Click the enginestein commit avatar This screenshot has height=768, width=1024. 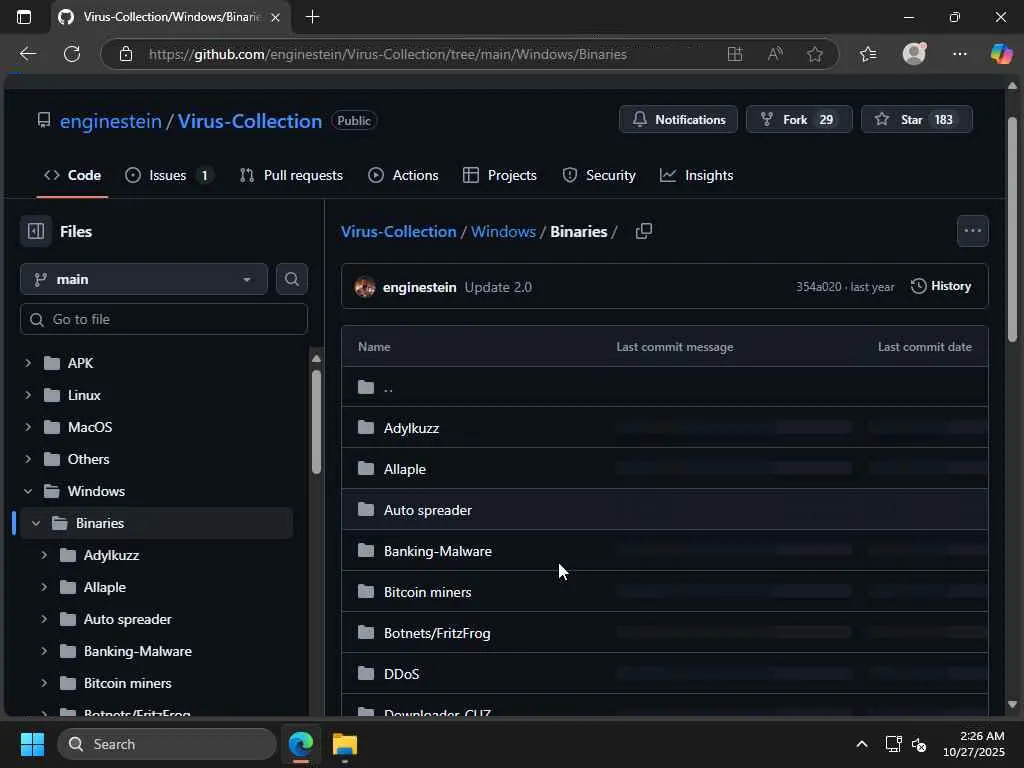coord(364,287)
